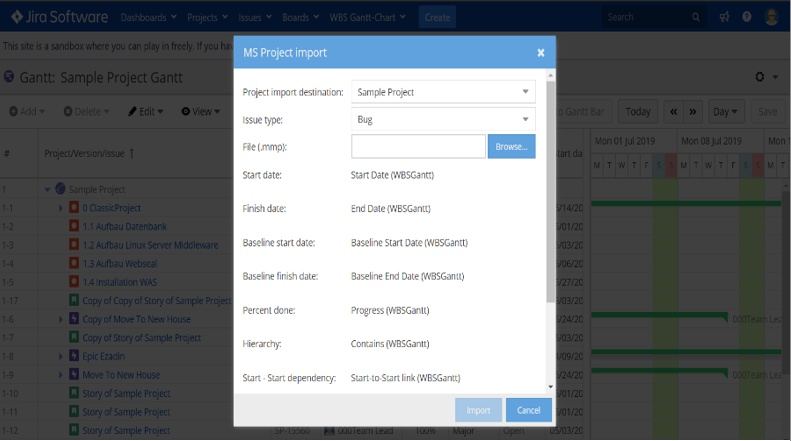Open the help question mark icon
The width and height of the screenshot is (791, 441).
pos(747,17)
